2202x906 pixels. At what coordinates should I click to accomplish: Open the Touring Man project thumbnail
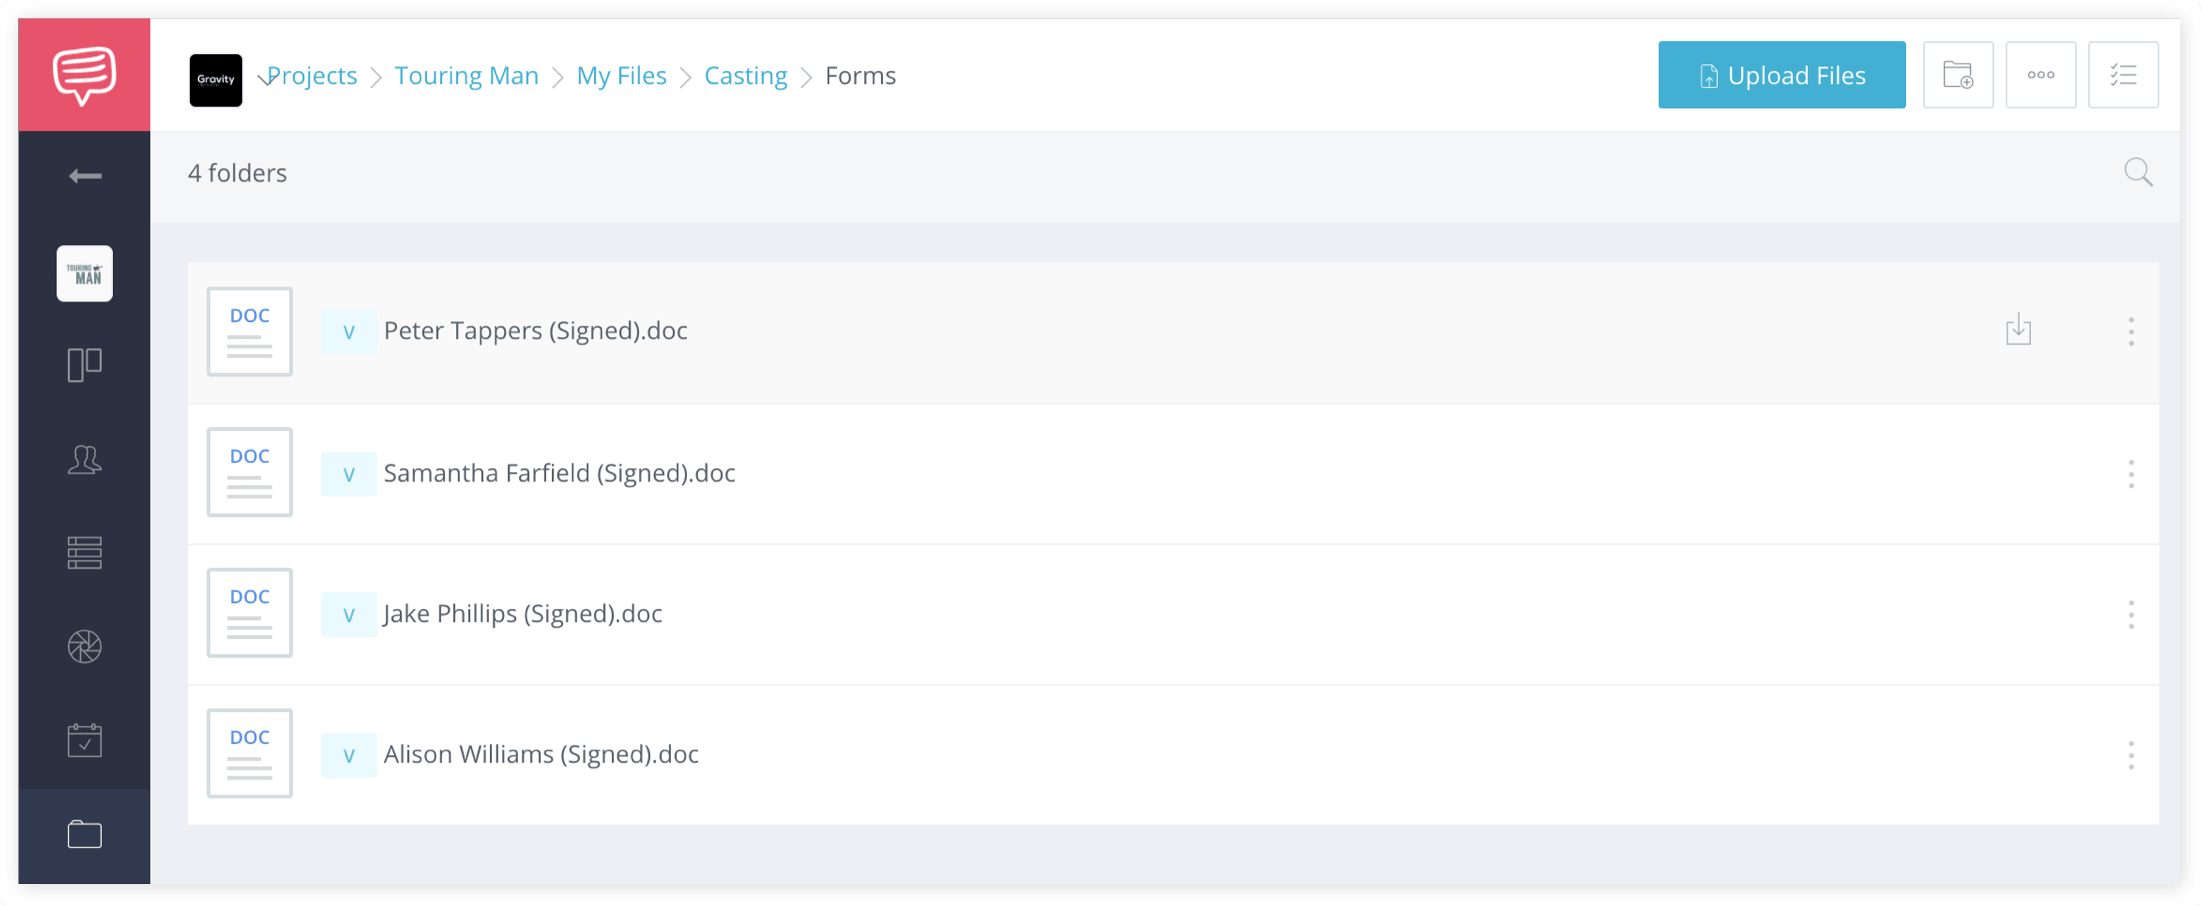coord(85,273)
